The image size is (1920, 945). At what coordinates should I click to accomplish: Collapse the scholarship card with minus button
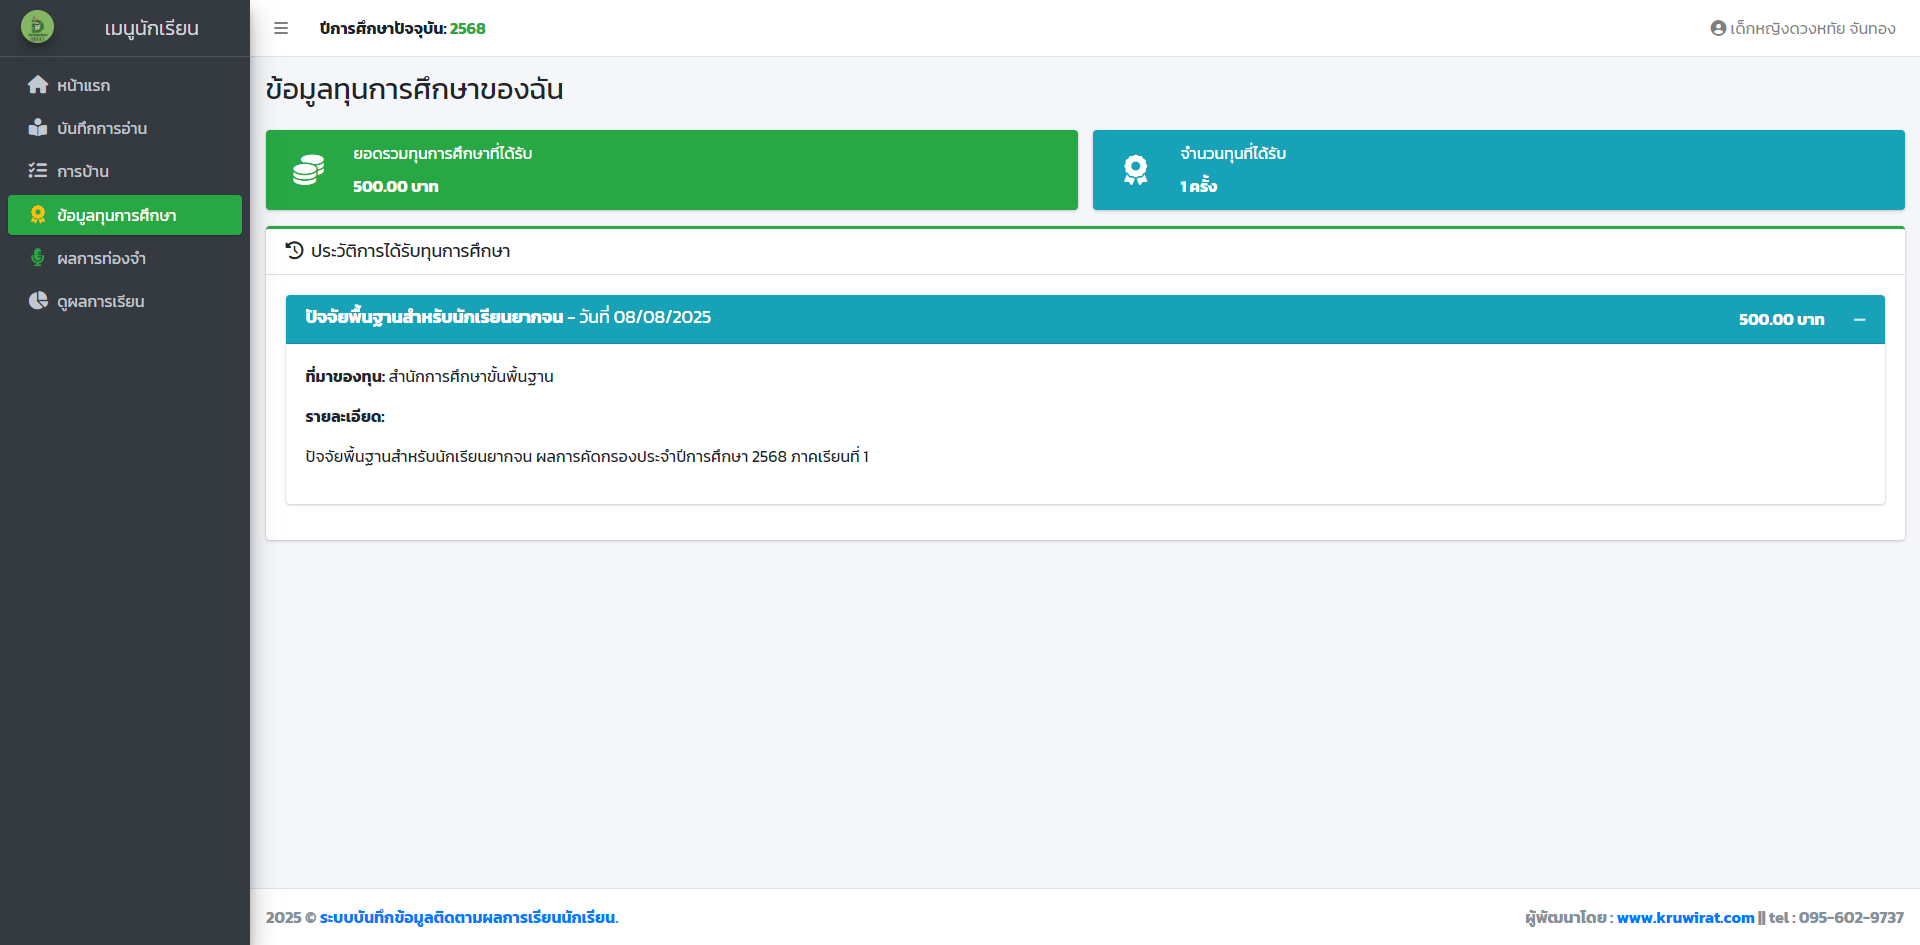1859,320
